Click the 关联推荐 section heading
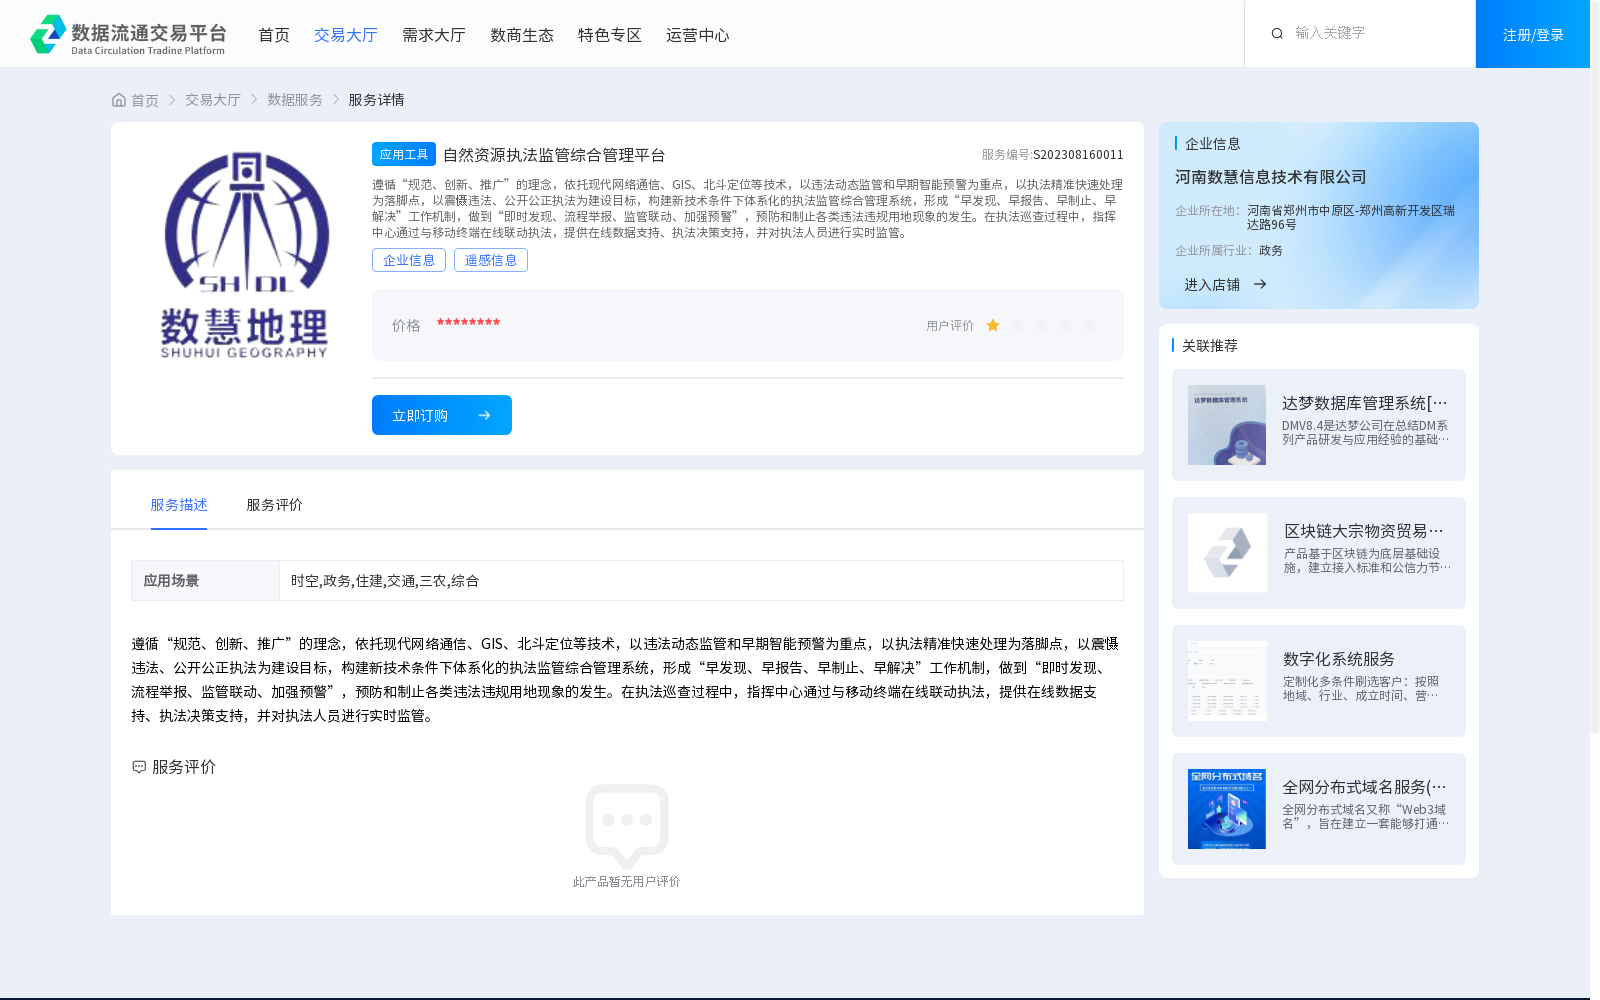 [x=1210, y=346]
